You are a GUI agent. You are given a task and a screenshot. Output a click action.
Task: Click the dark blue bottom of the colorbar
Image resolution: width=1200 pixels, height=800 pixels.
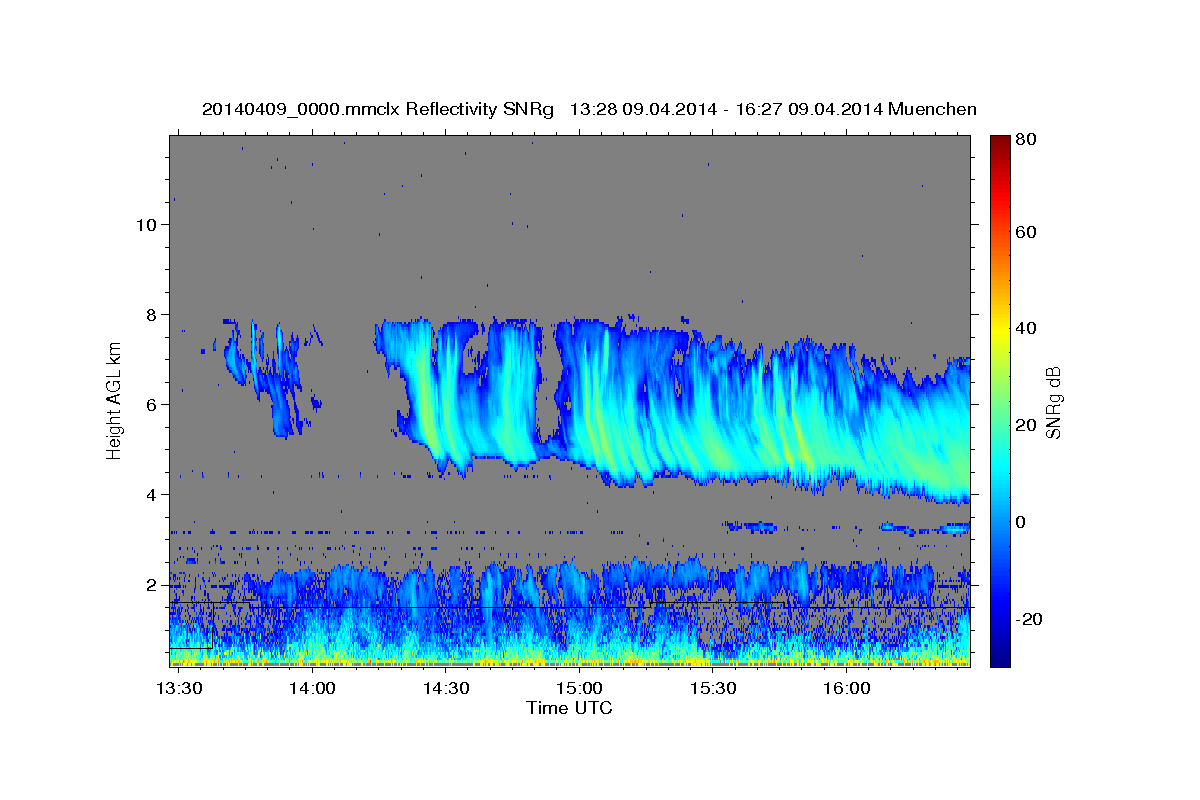click(x=999, y=655)
